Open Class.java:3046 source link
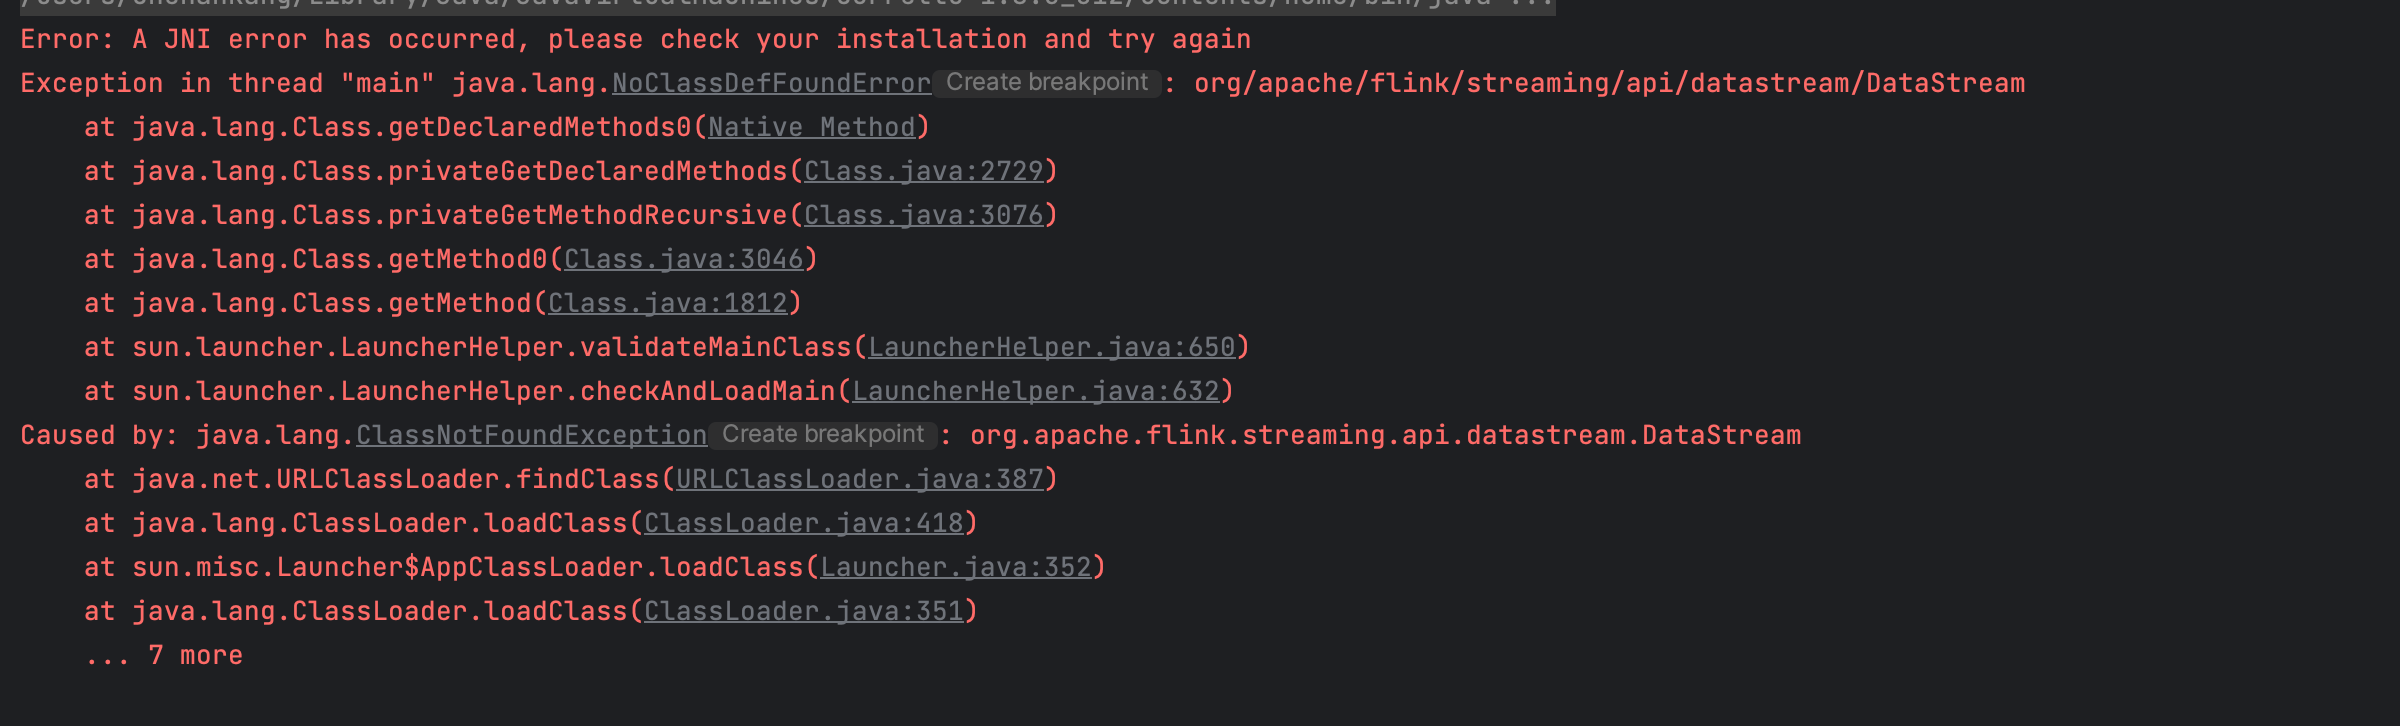This screenshot has width=2400, height=726. tap(683, 259)
